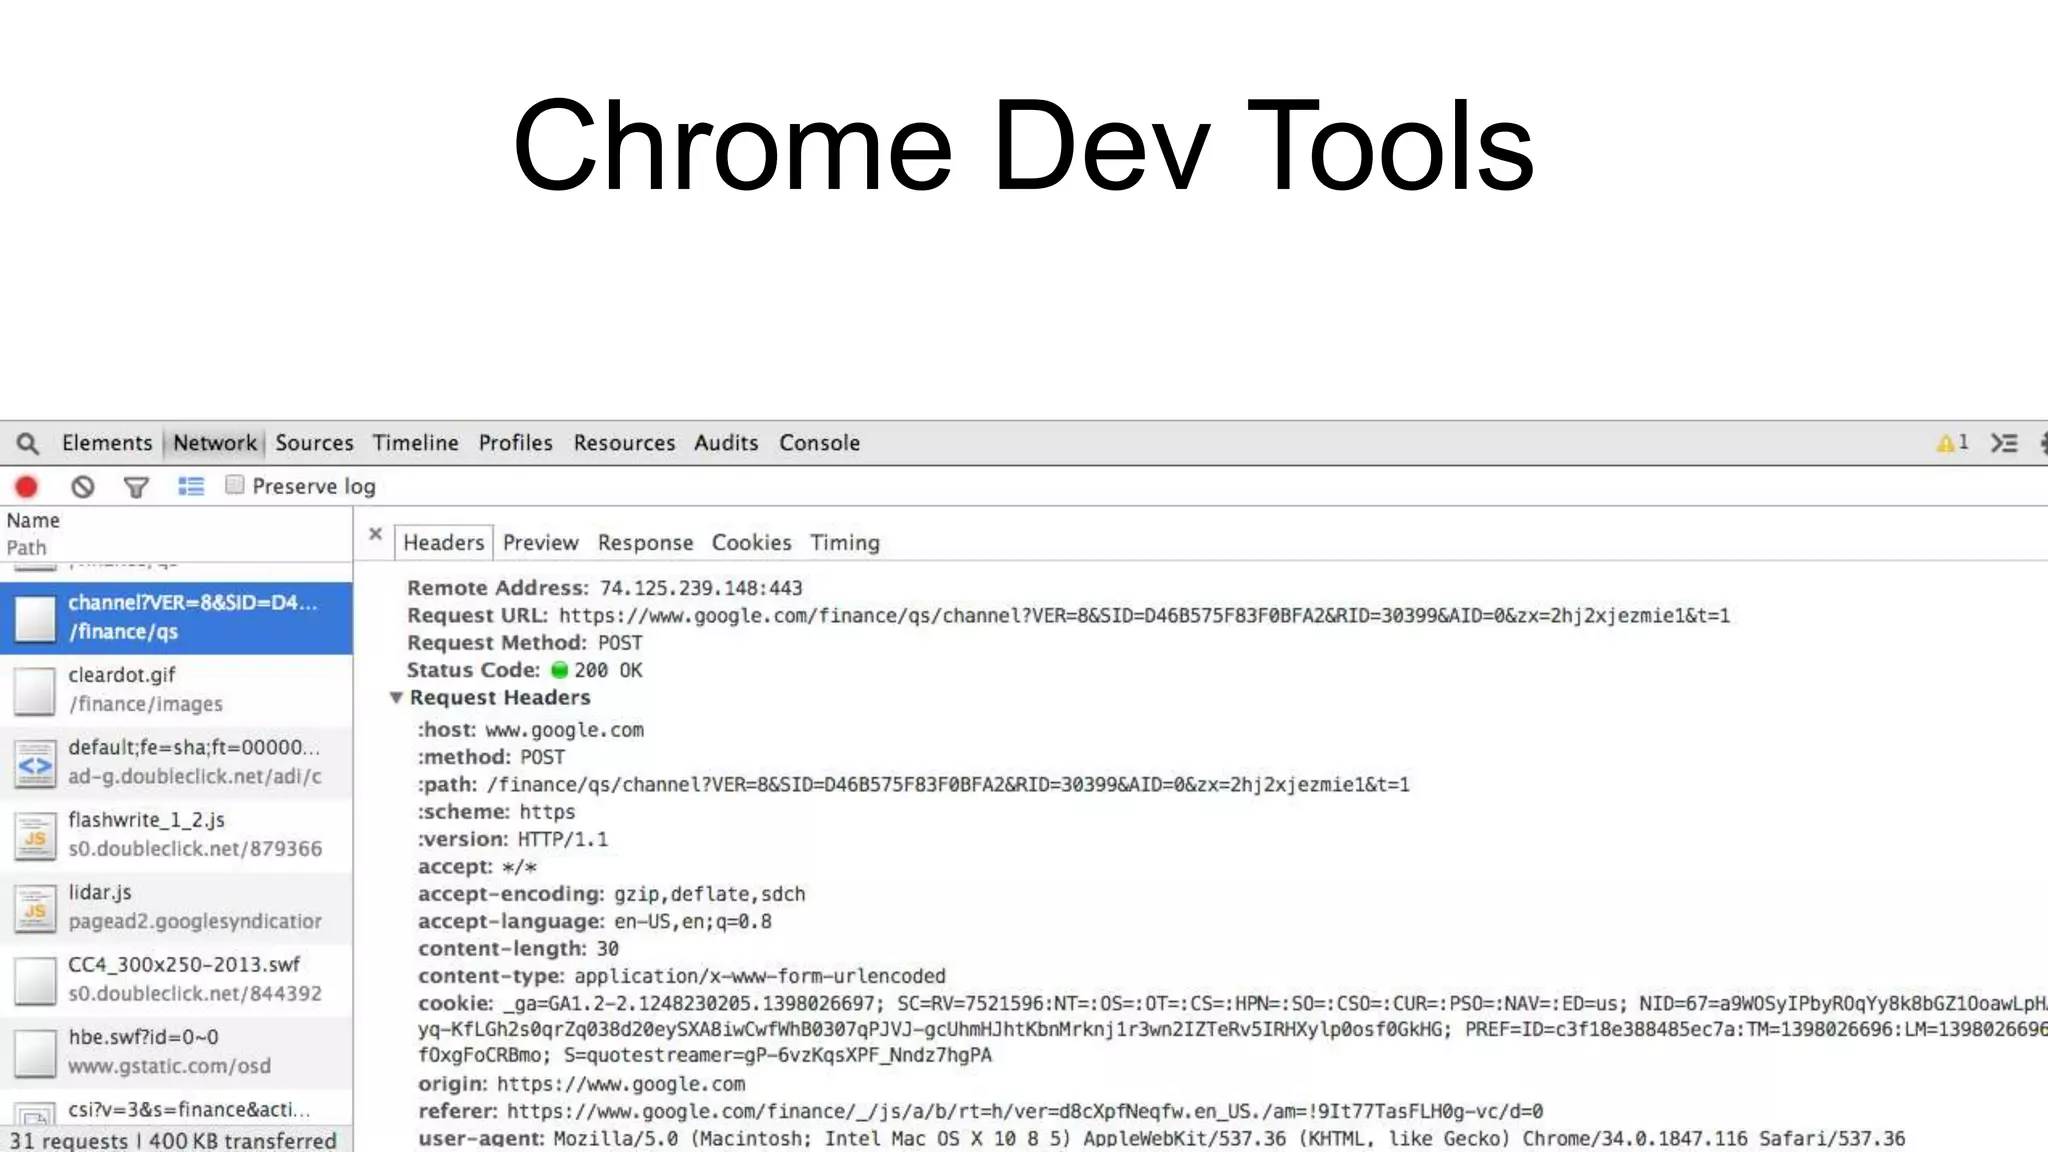Click the icon of the selected channel request
Image resolution: width=2048 pixels, height=1152 pixels.
[x=35, y=619]
